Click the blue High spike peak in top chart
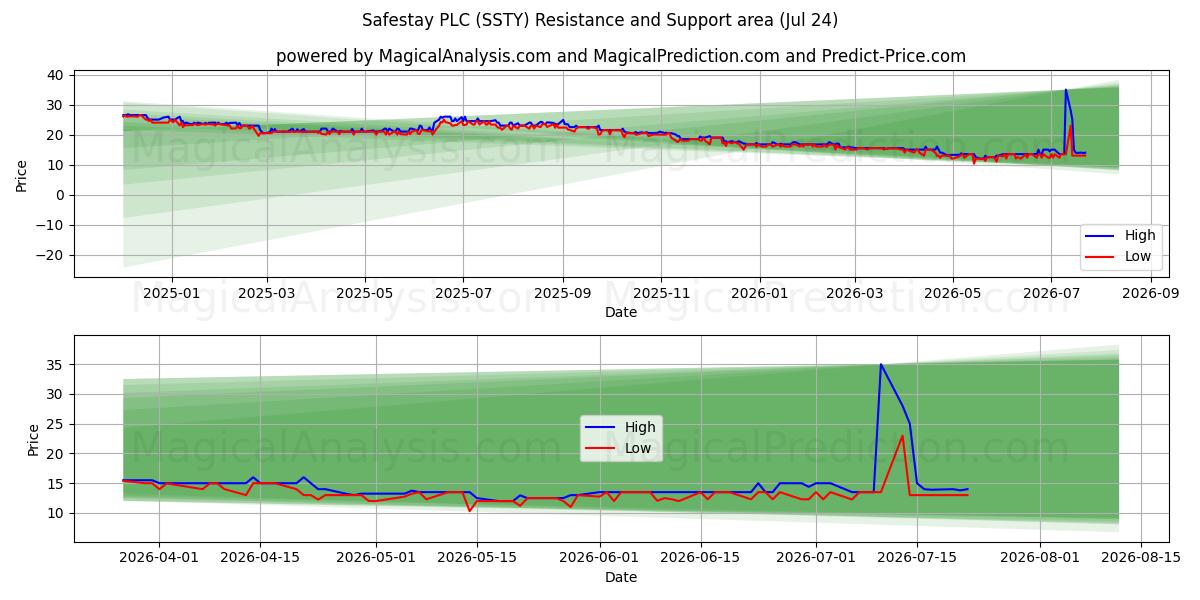This screenshot has width=1200, height=600. pyautogui.click(x=1065, y=90)
